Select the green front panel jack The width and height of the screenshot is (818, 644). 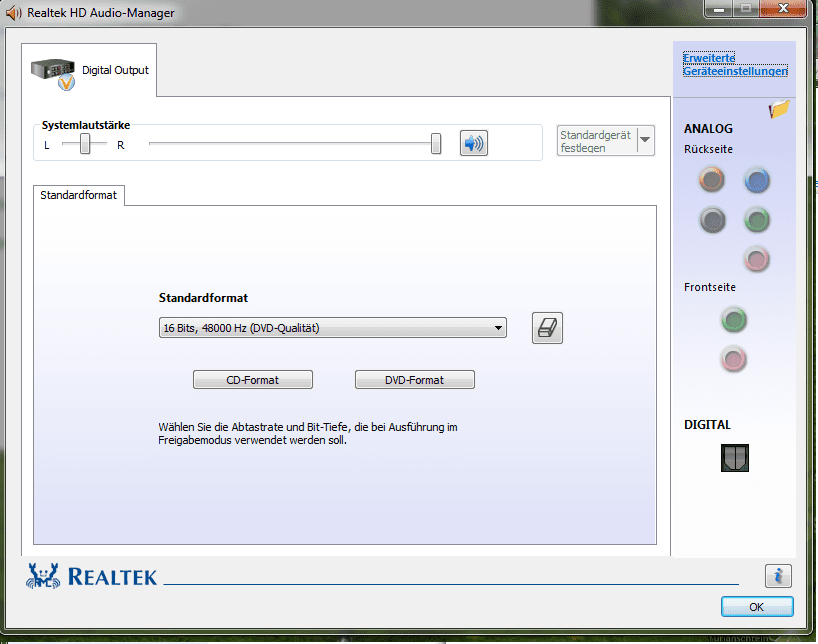[733, 320]
